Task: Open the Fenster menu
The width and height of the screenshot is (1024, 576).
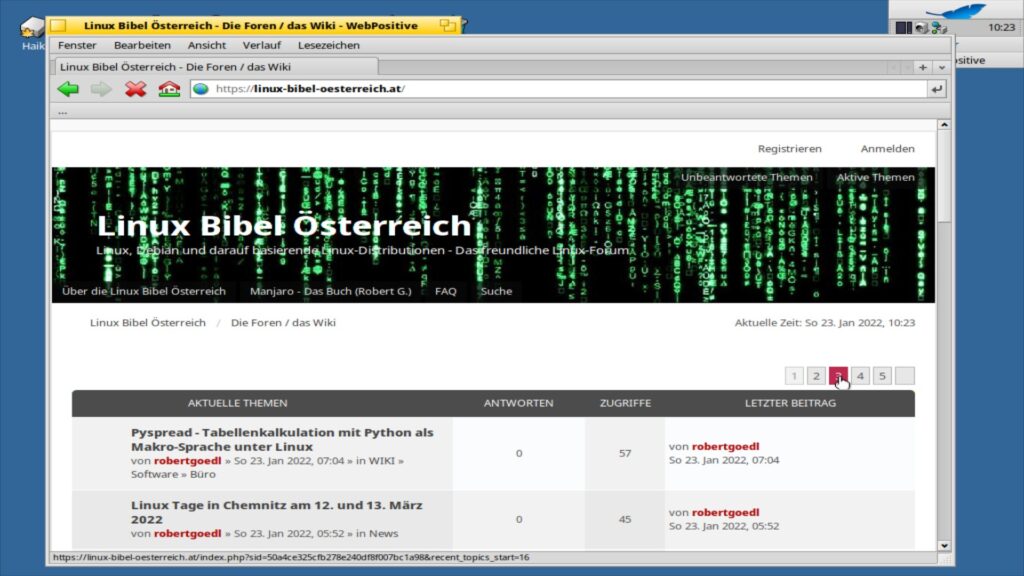Action: pyautogui.click(x=77, y=45)
